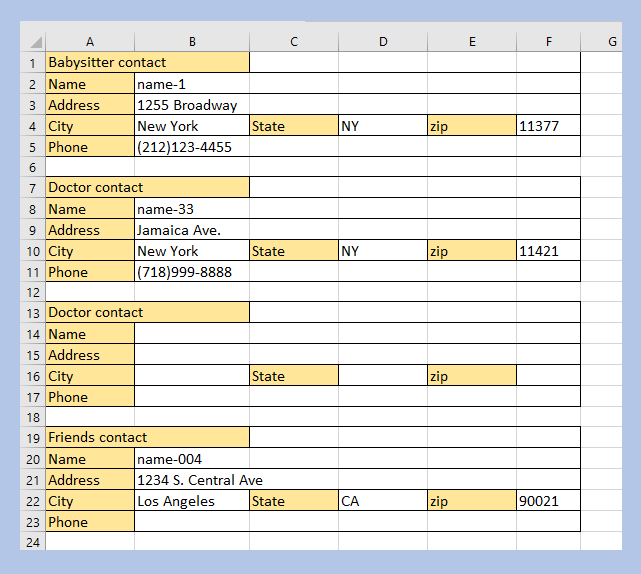Select column B header
Image resolution: width=641 pixels, height=574 pixels.
192,42
